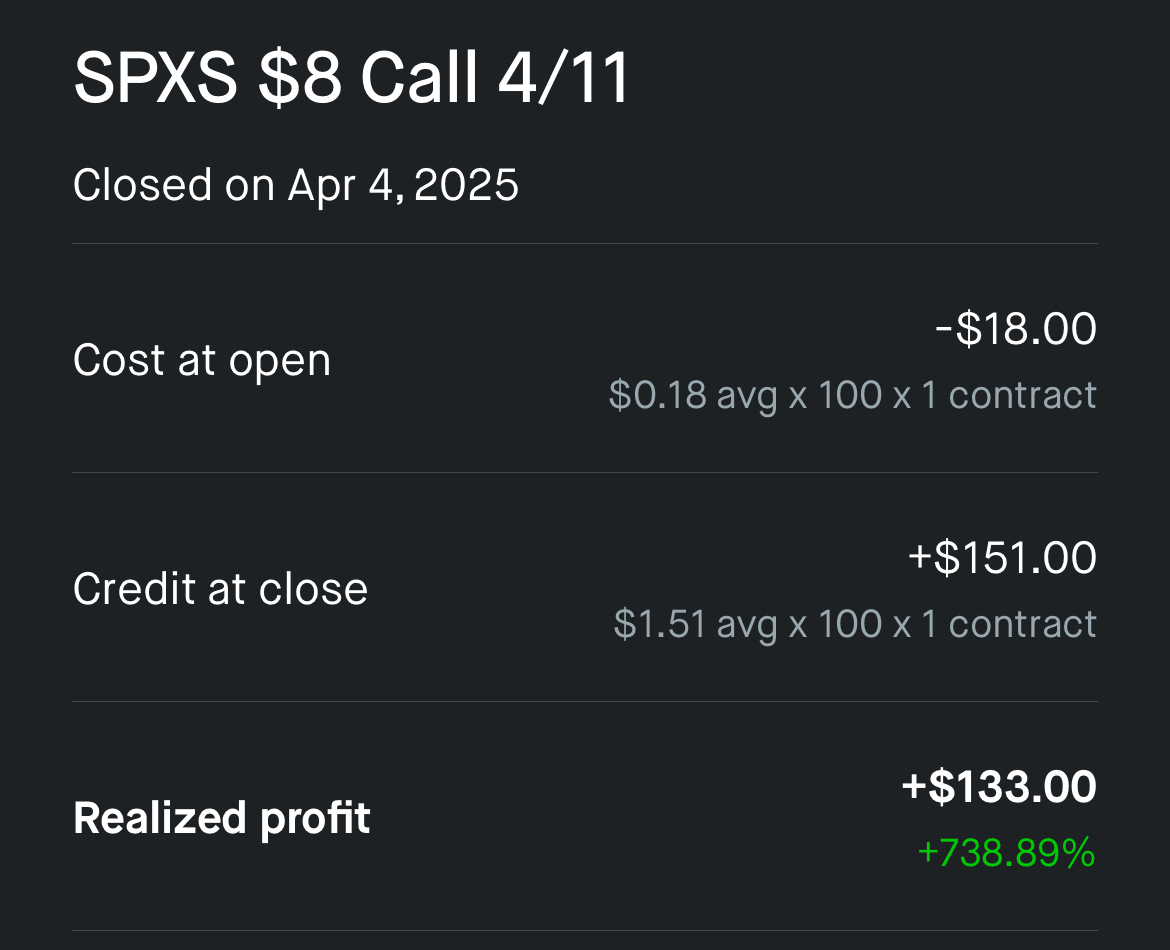The height and width of the screenshot is (950, 1170).
Task: Click the Credit at close label
Action: click(220, 589)
